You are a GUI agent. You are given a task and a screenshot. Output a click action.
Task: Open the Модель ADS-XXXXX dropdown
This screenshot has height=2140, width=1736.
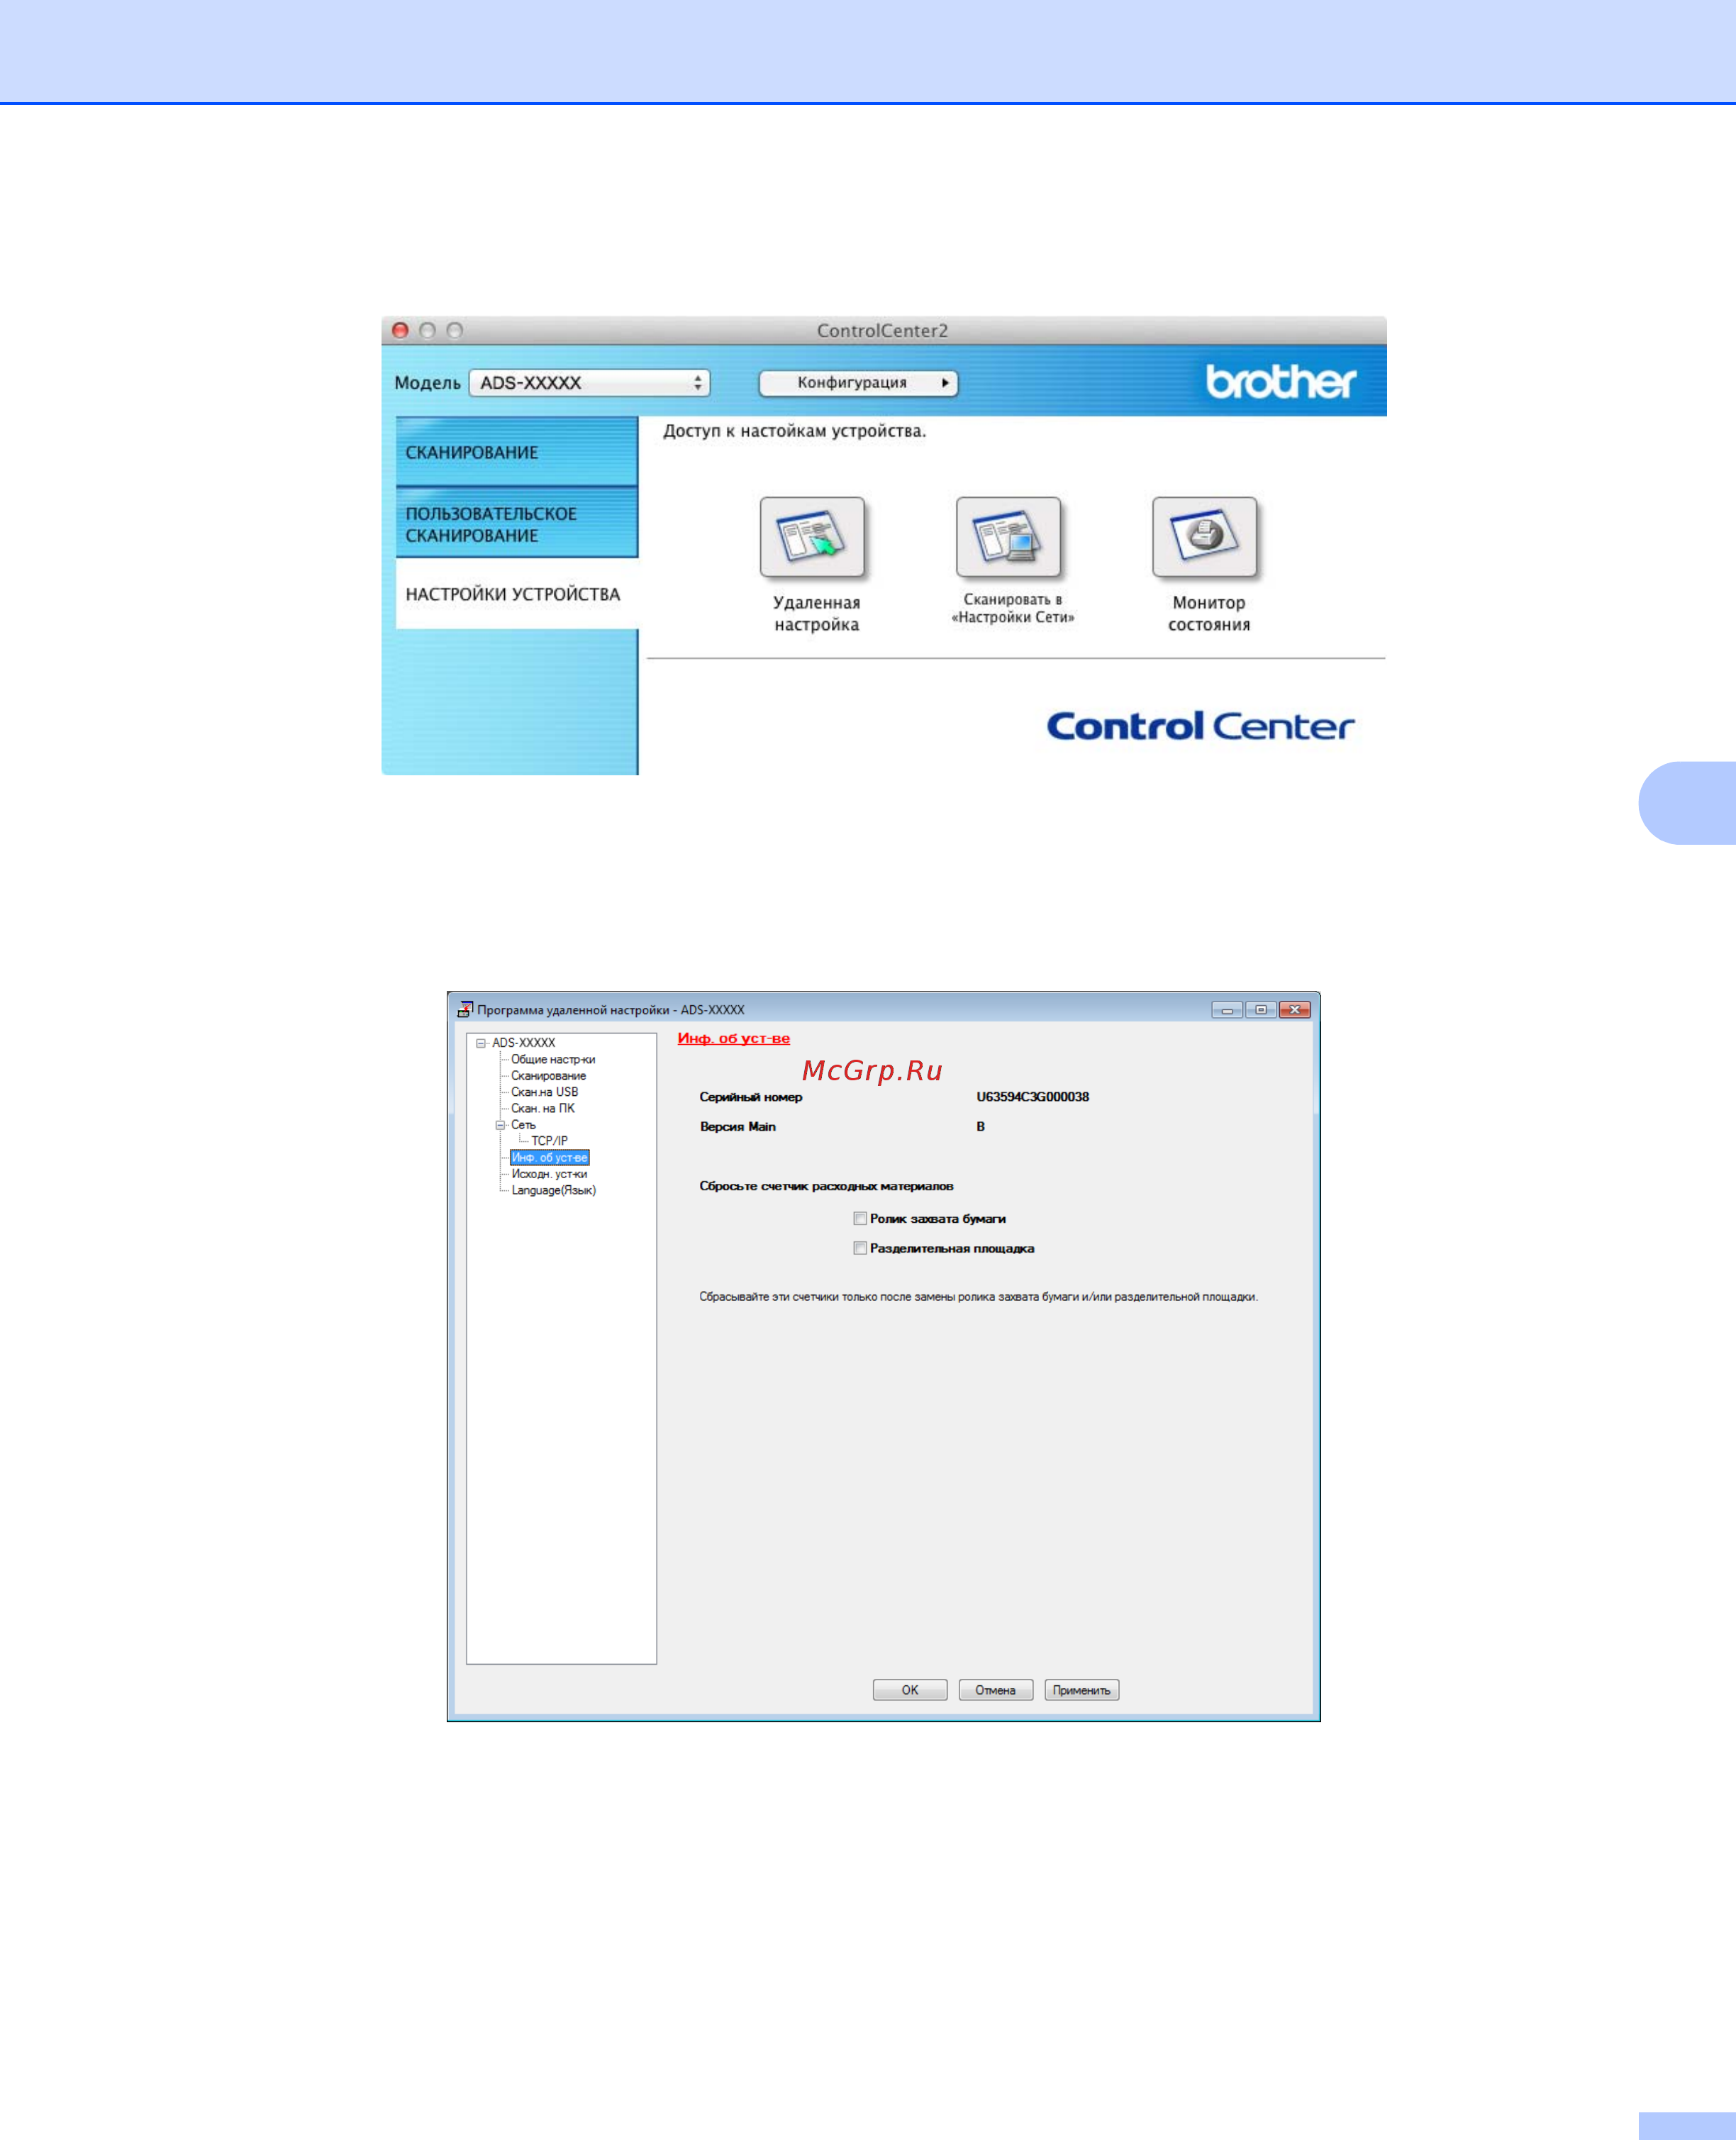pyautogui.click(x=589, y=382)
